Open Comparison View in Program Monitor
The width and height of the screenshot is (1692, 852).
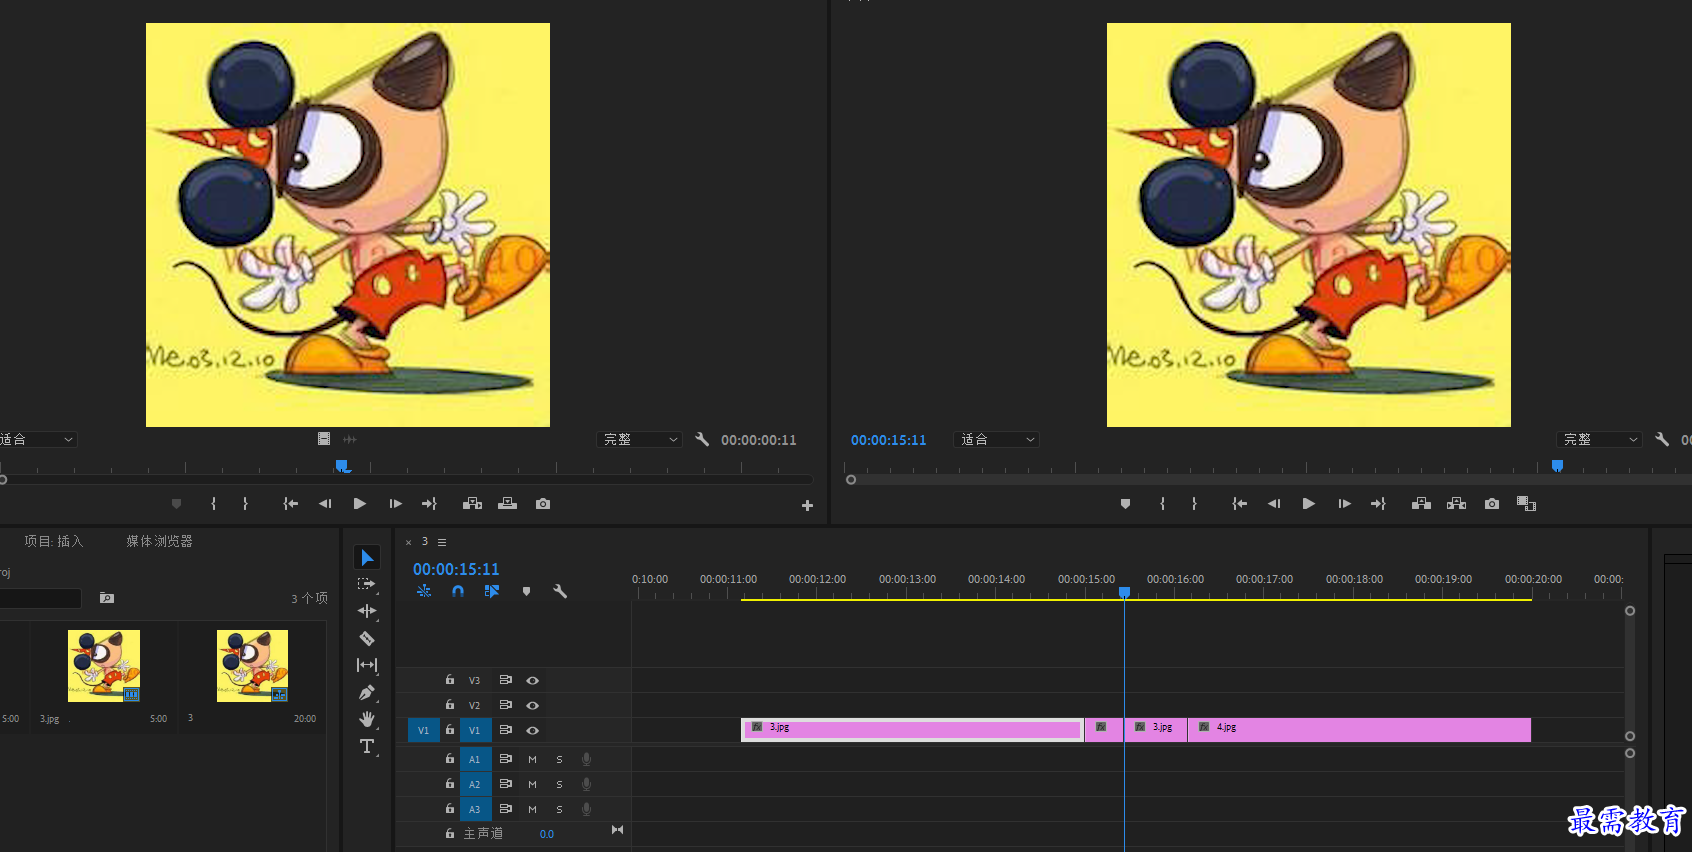pos(1526,504)
